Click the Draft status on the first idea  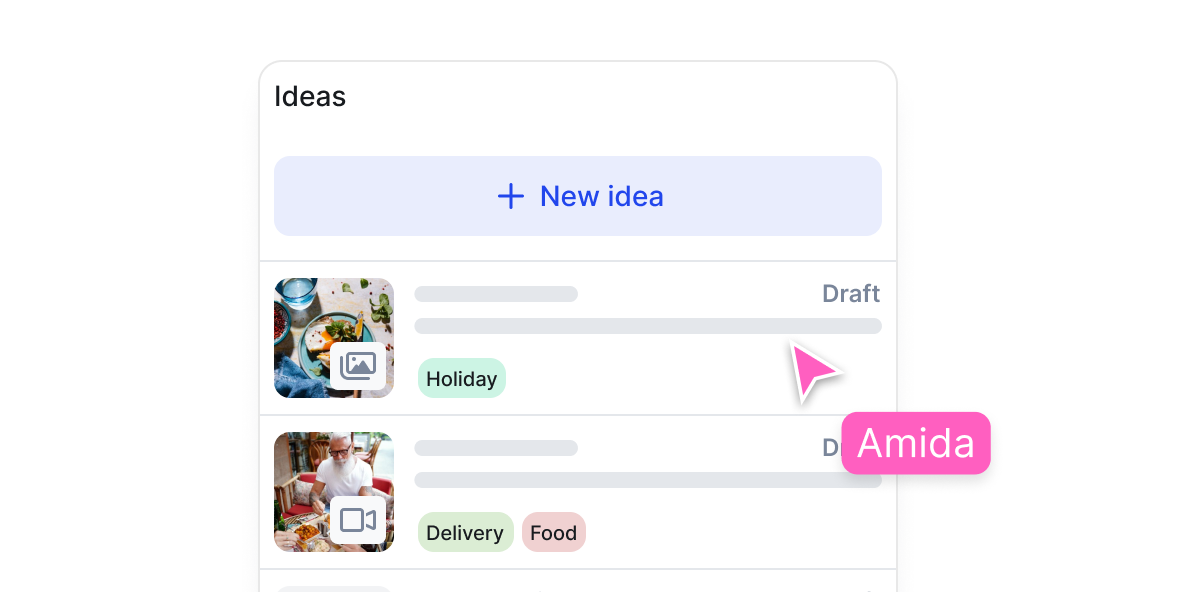pyautogui.click(x=850, y=293)
